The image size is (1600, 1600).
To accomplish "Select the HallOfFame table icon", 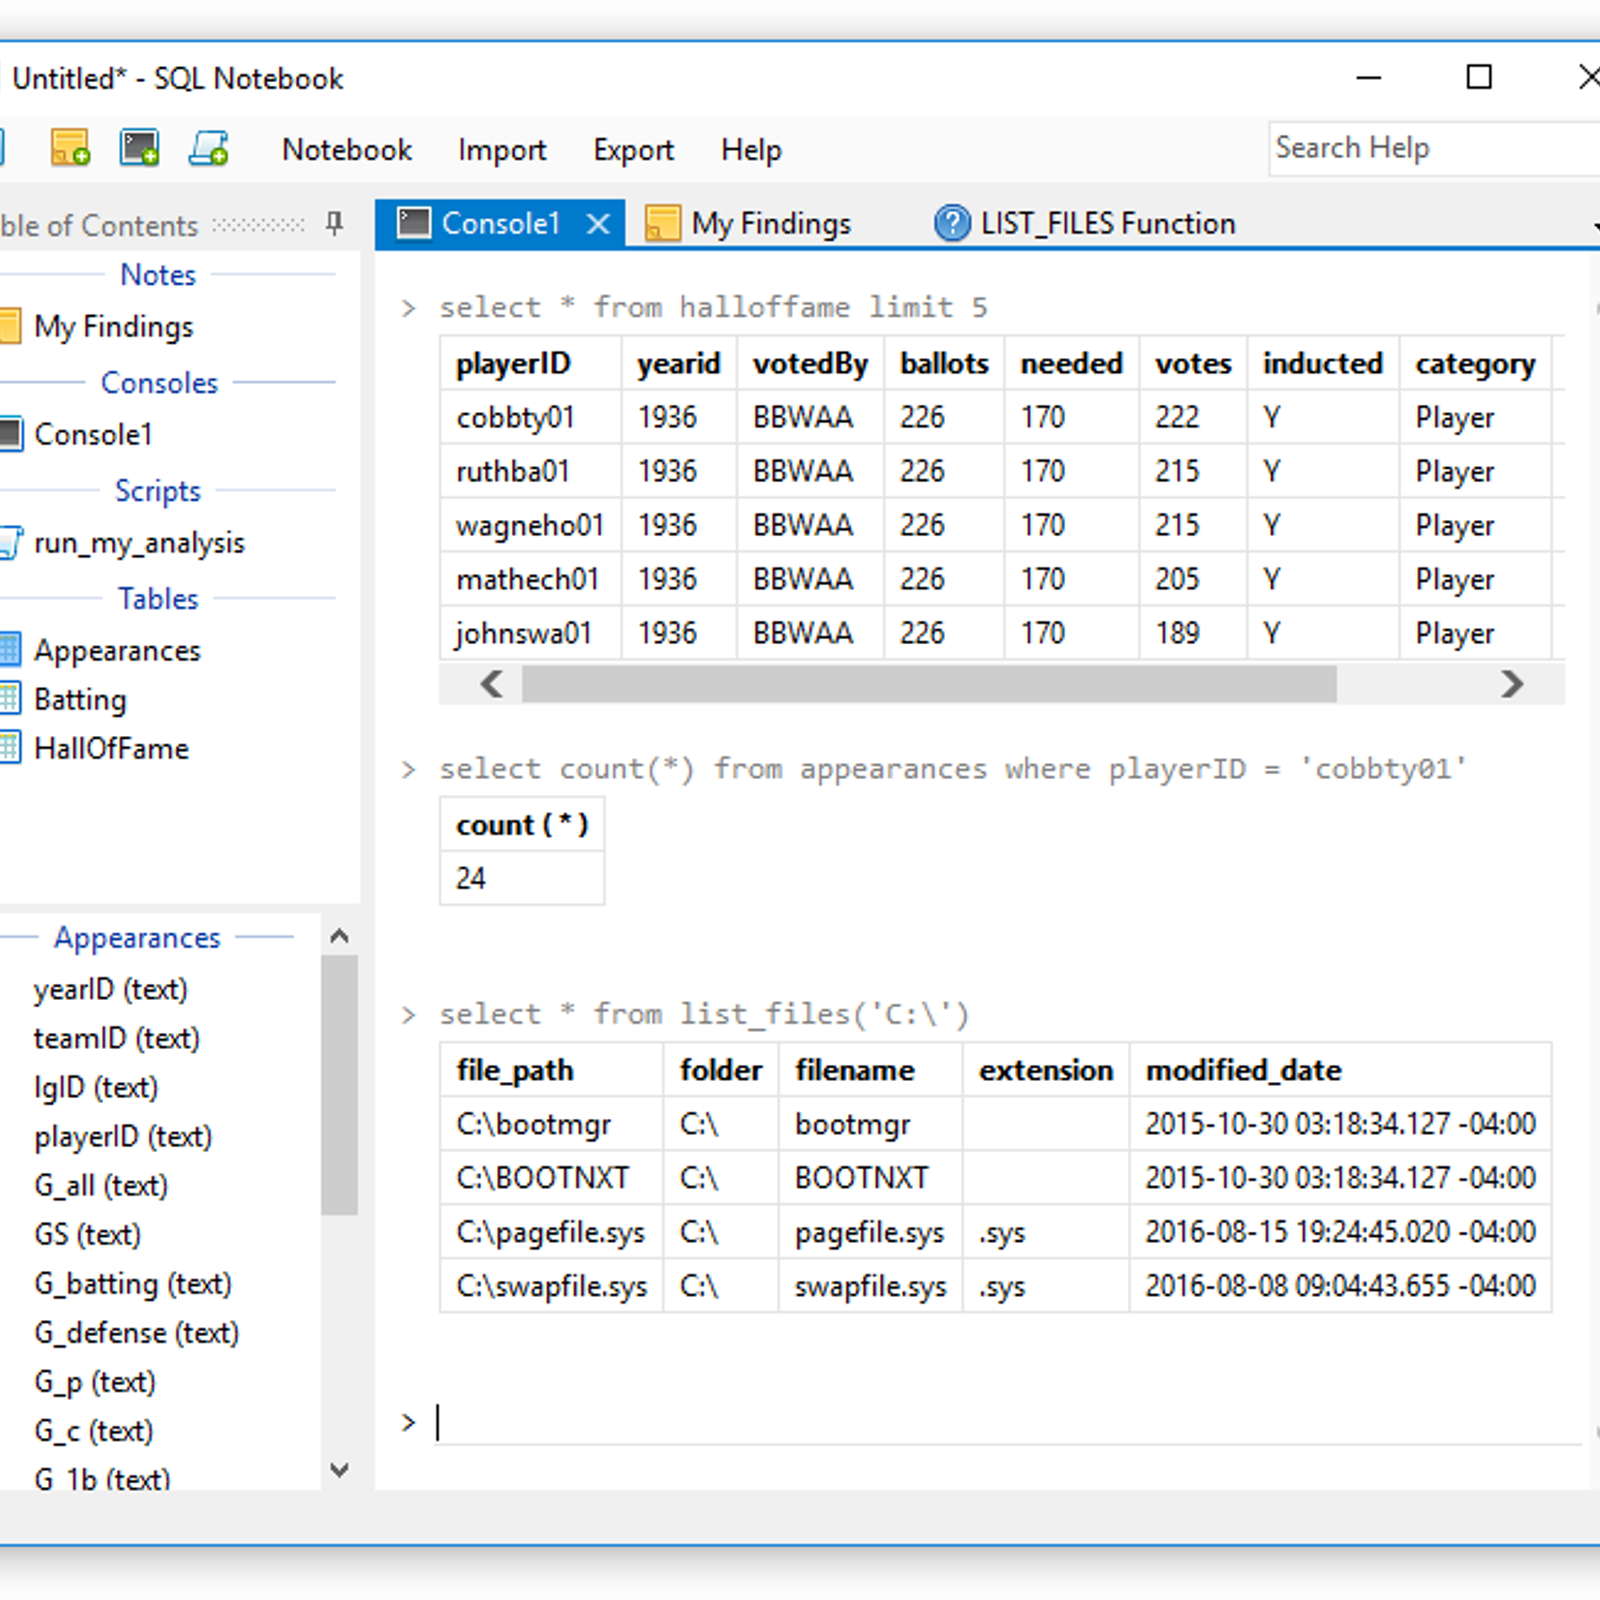I will (x=9, y=747).
